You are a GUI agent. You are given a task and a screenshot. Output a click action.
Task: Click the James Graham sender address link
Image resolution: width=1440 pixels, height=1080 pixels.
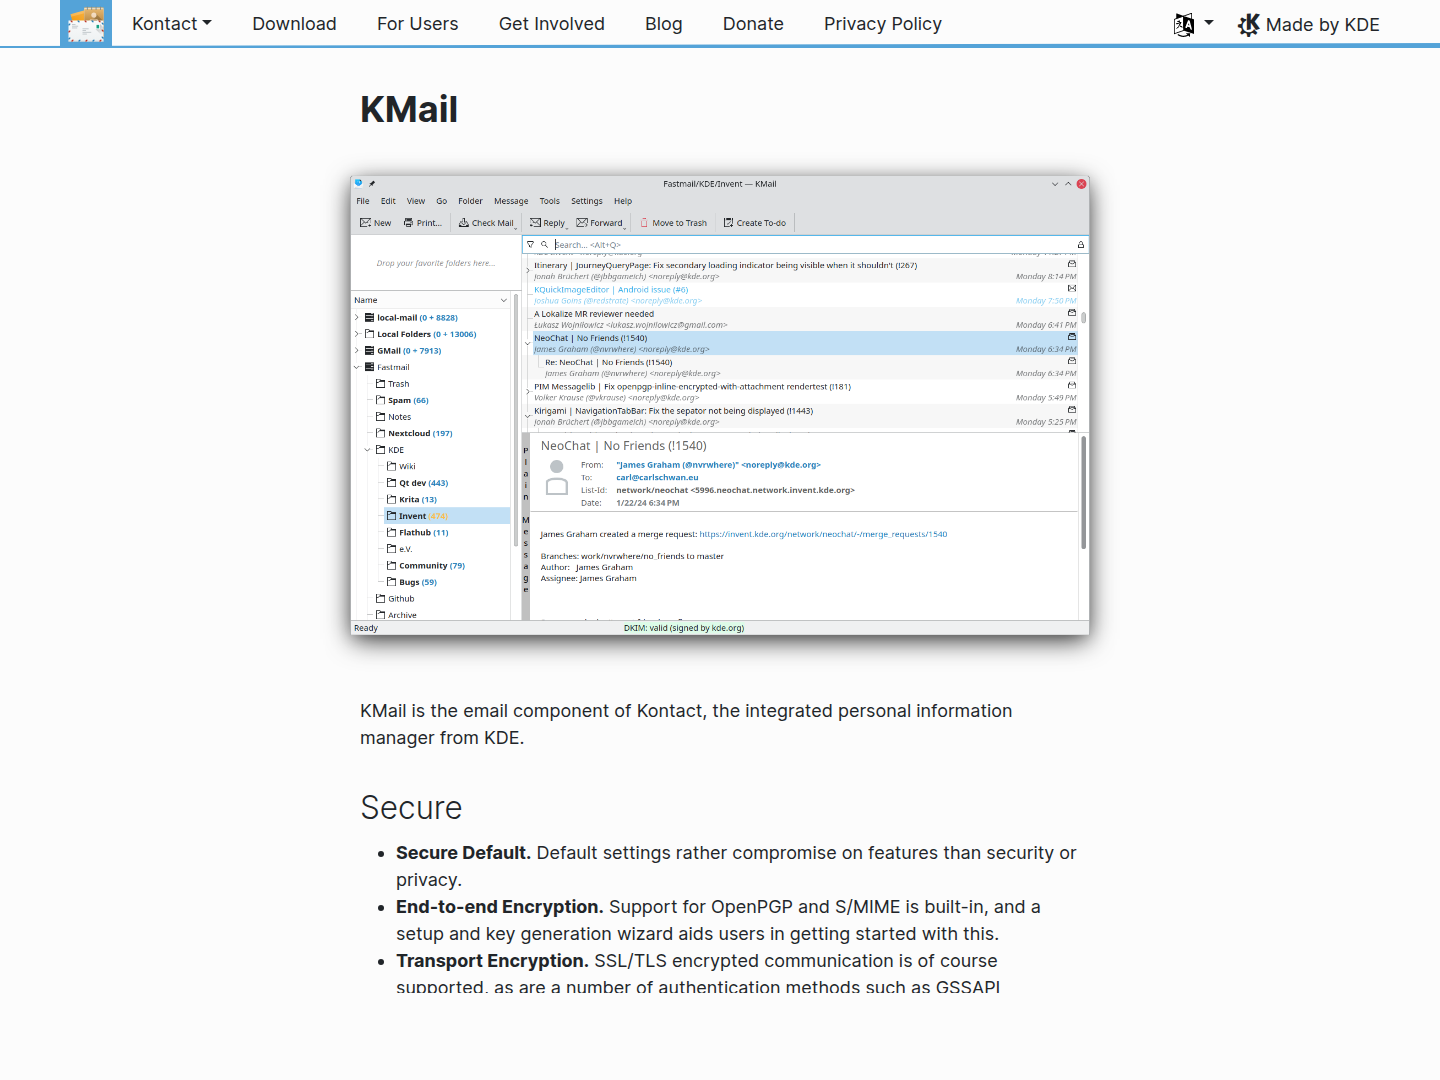718,465
